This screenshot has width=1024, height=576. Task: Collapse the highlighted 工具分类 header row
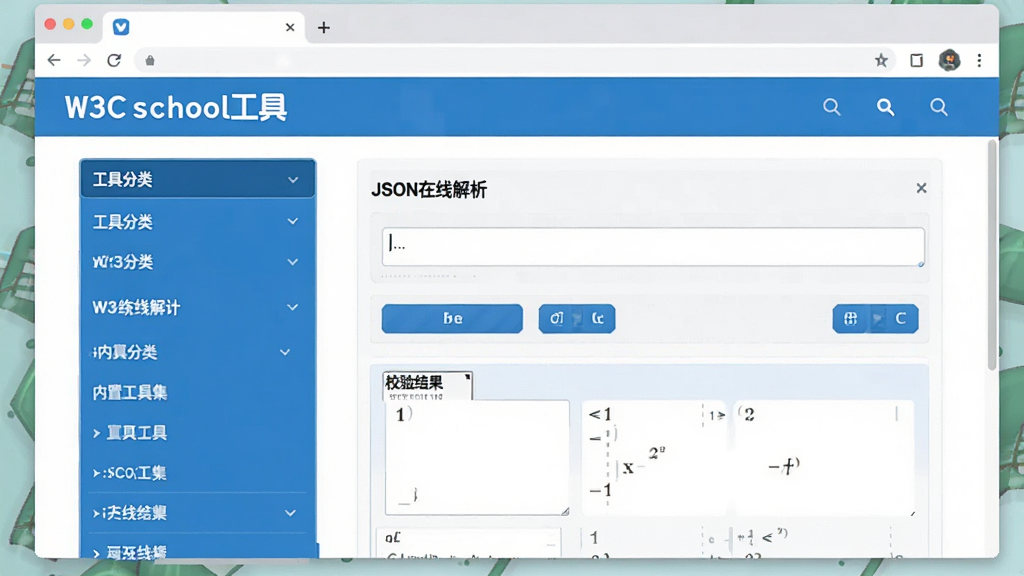coord(197,179)
